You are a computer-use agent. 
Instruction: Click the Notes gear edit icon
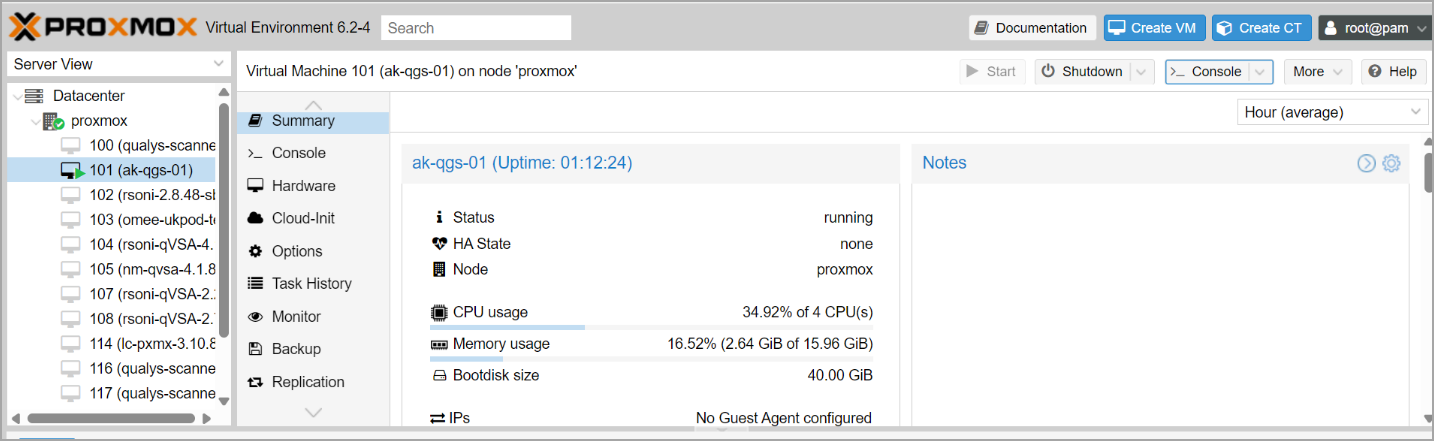pyautogui.click(x=1391, y=163)
